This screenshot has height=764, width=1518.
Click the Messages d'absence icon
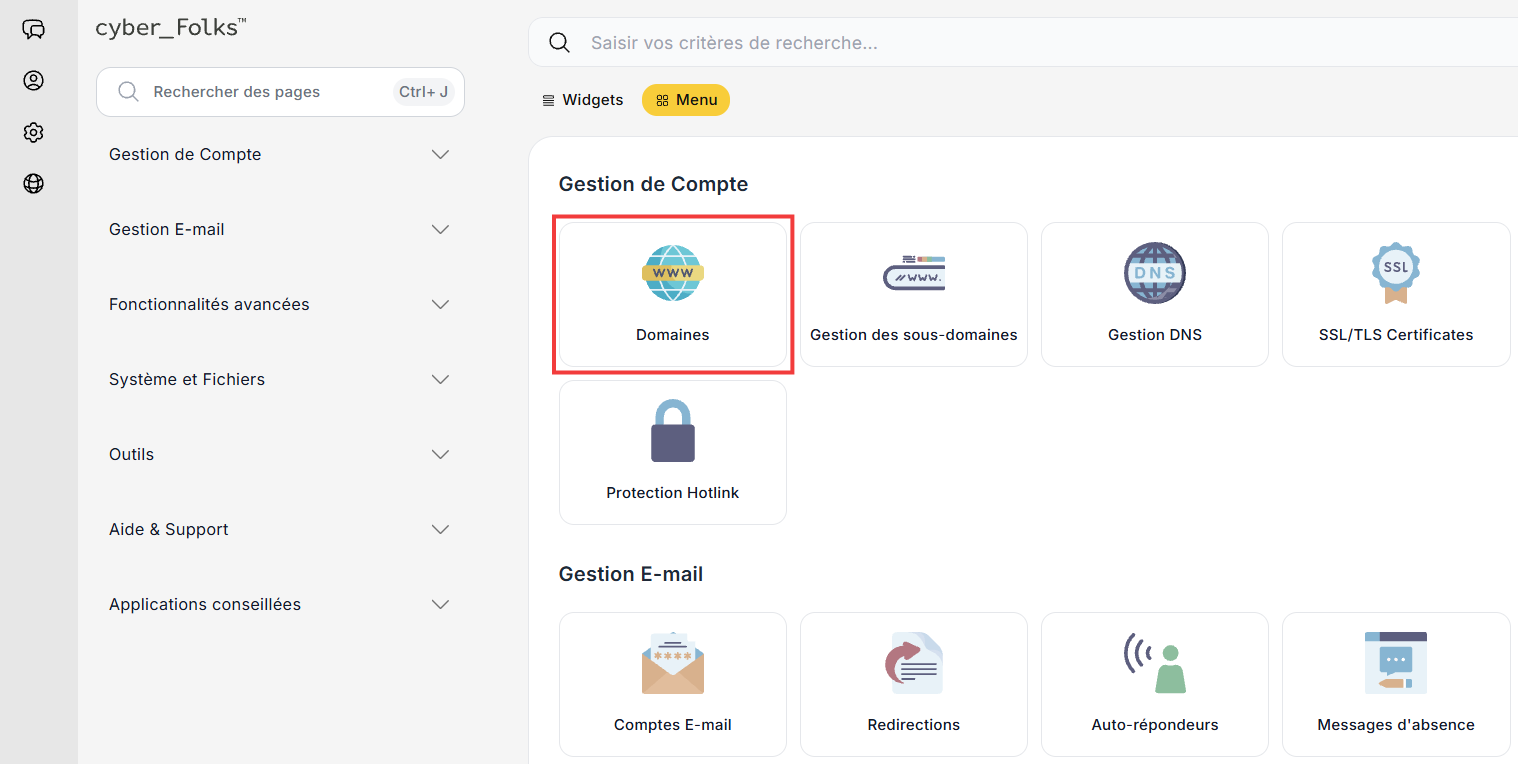click(1396, 662)
